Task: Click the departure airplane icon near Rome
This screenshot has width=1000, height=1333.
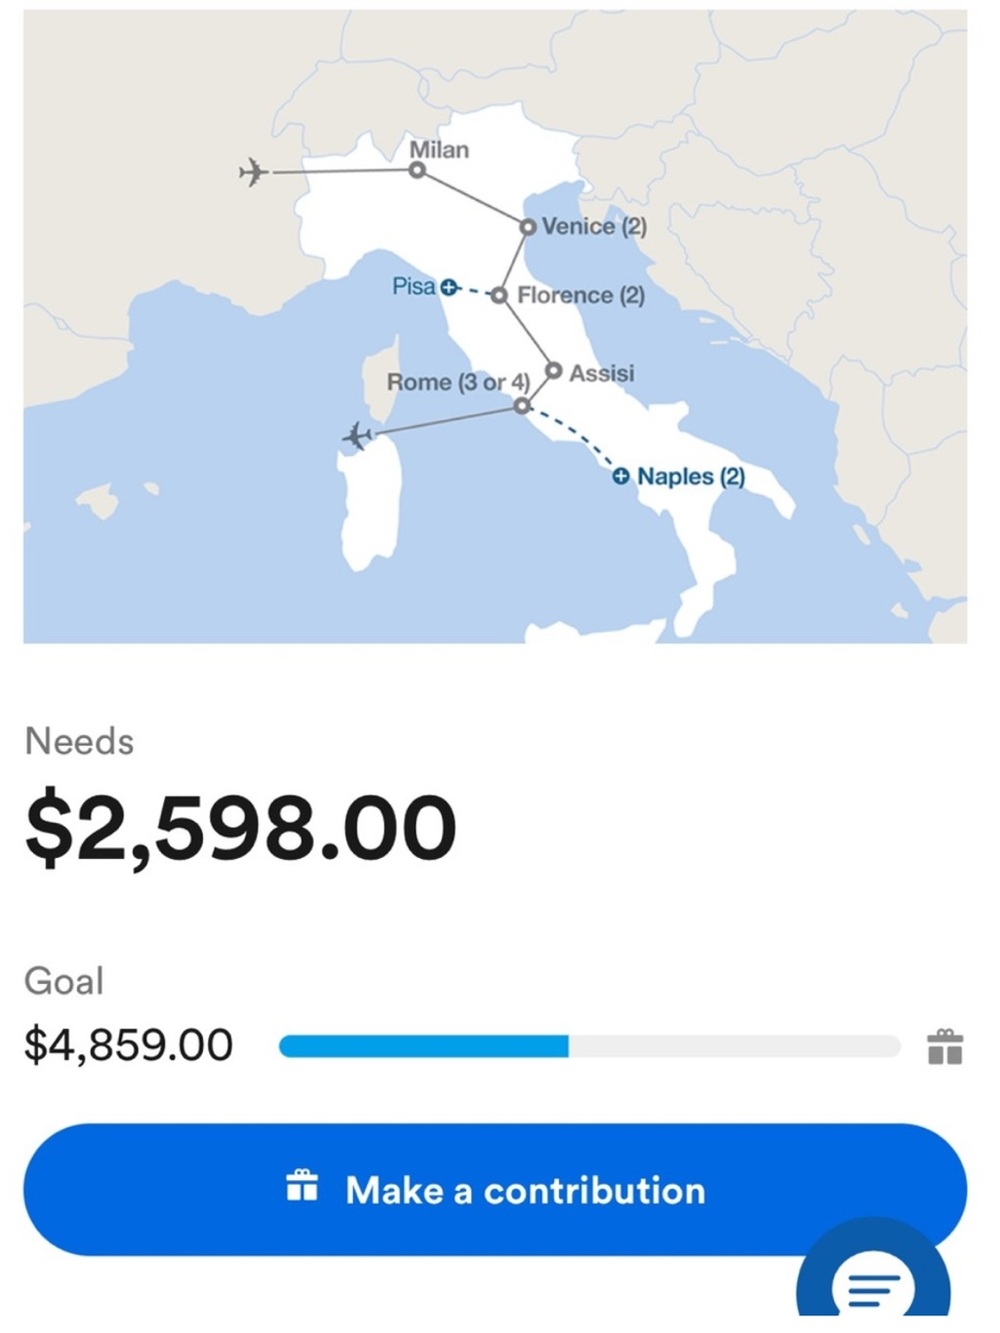Action: point(357,436)
